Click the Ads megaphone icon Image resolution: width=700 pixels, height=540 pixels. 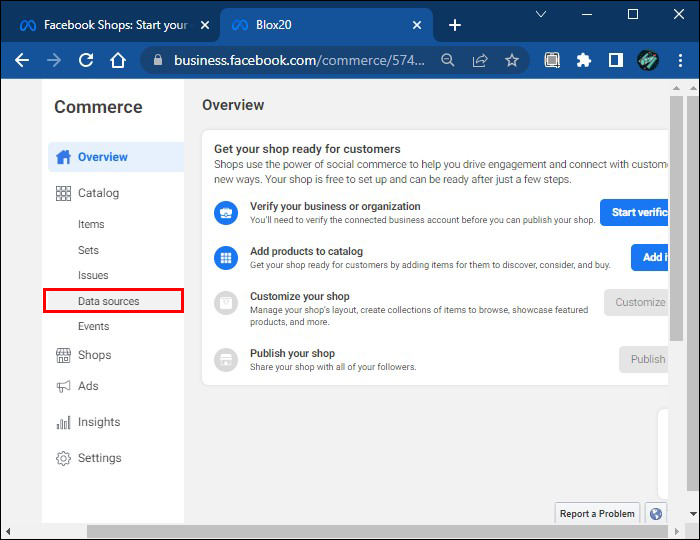tap(64, 386)
